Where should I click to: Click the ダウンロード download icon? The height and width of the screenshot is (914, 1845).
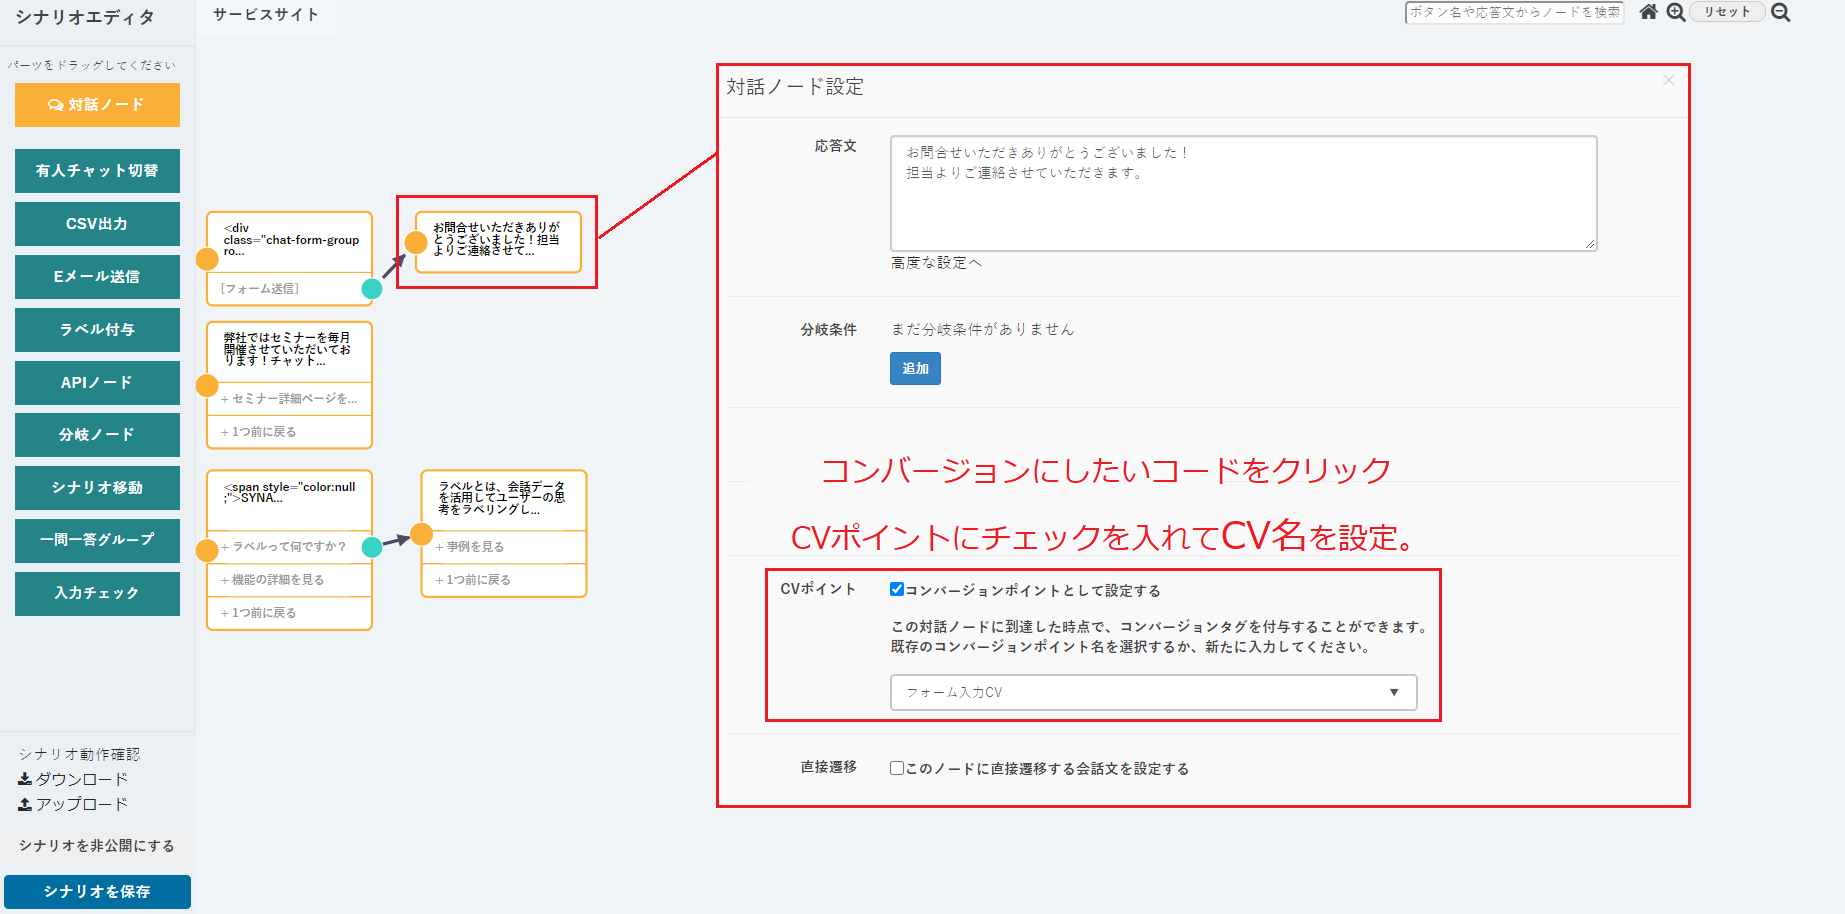pyautogui.click(x=25, y=779)
